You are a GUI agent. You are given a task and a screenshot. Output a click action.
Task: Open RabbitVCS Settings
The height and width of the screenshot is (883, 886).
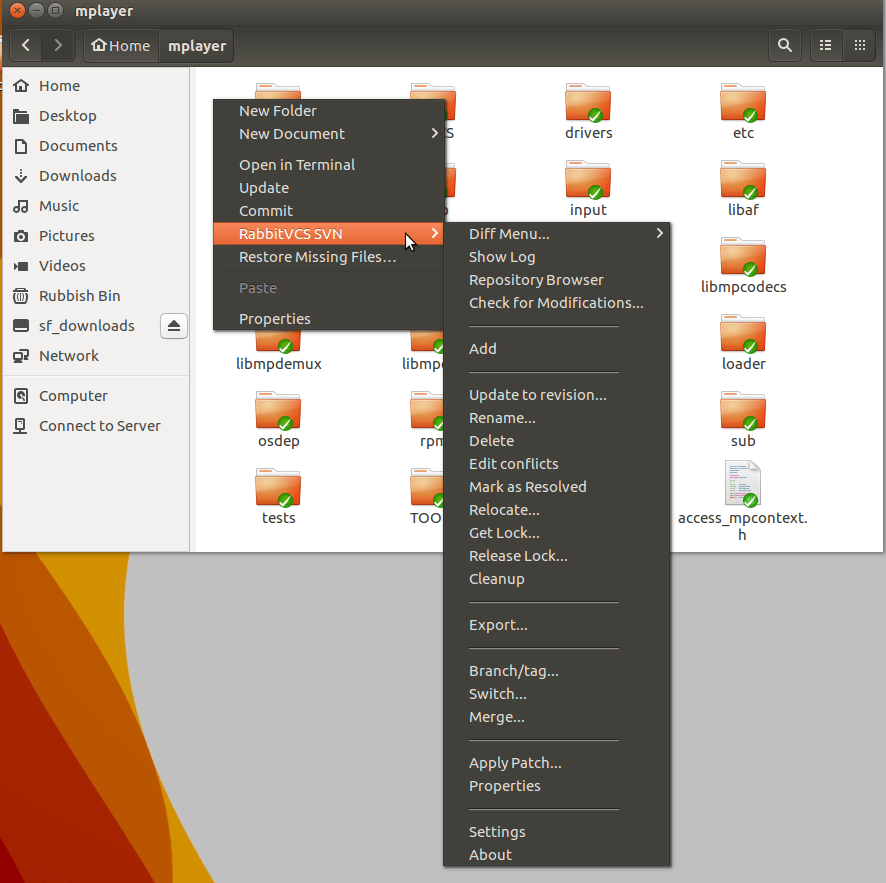(x=557, y=832)
